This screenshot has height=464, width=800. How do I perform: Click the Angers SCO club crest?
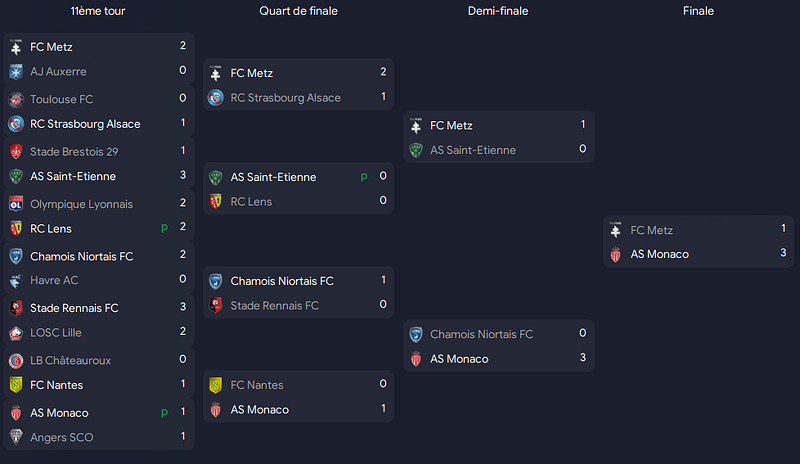16,437
